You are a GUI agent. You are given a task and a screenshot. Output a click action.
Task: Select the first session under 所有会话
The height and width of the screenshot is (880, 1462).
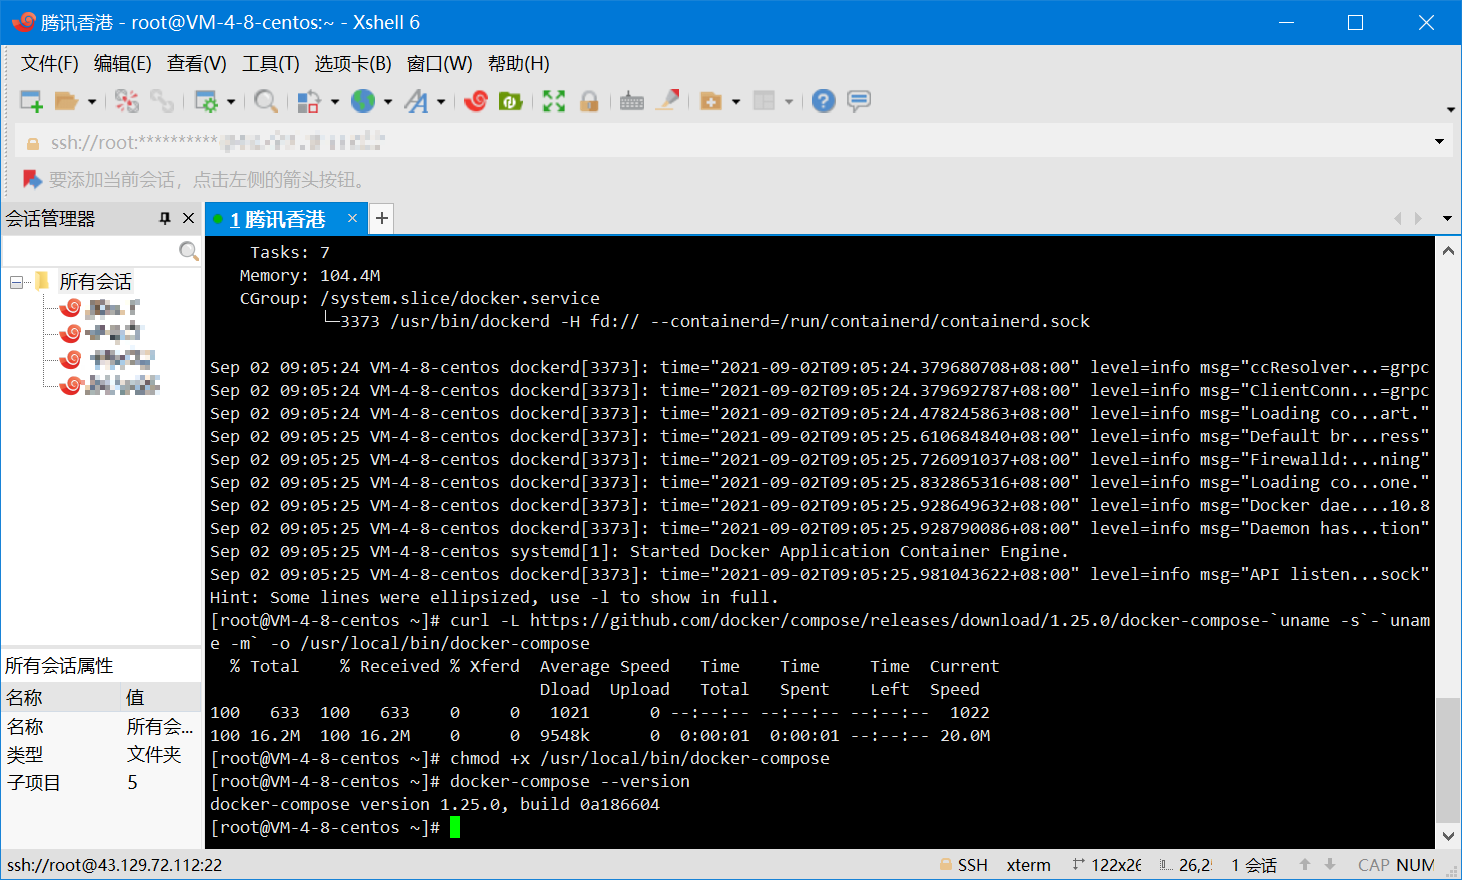(x=100, y=308)
